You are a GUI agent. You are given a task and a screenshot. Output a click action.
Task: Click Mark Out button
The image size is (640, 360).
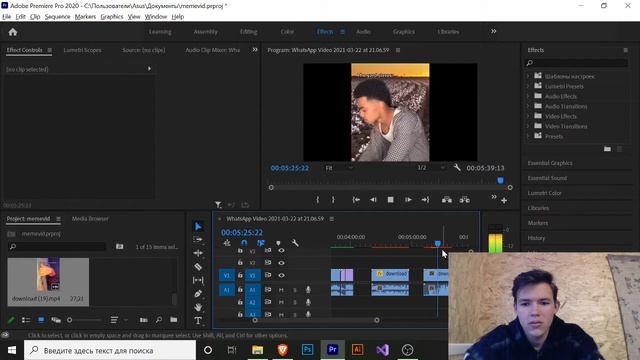tap(333, 200)
